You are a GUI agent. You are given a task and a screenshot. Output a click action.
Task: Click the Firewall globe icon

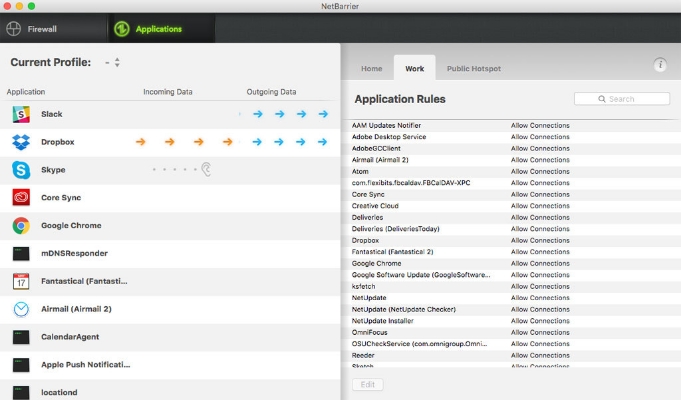13,29
